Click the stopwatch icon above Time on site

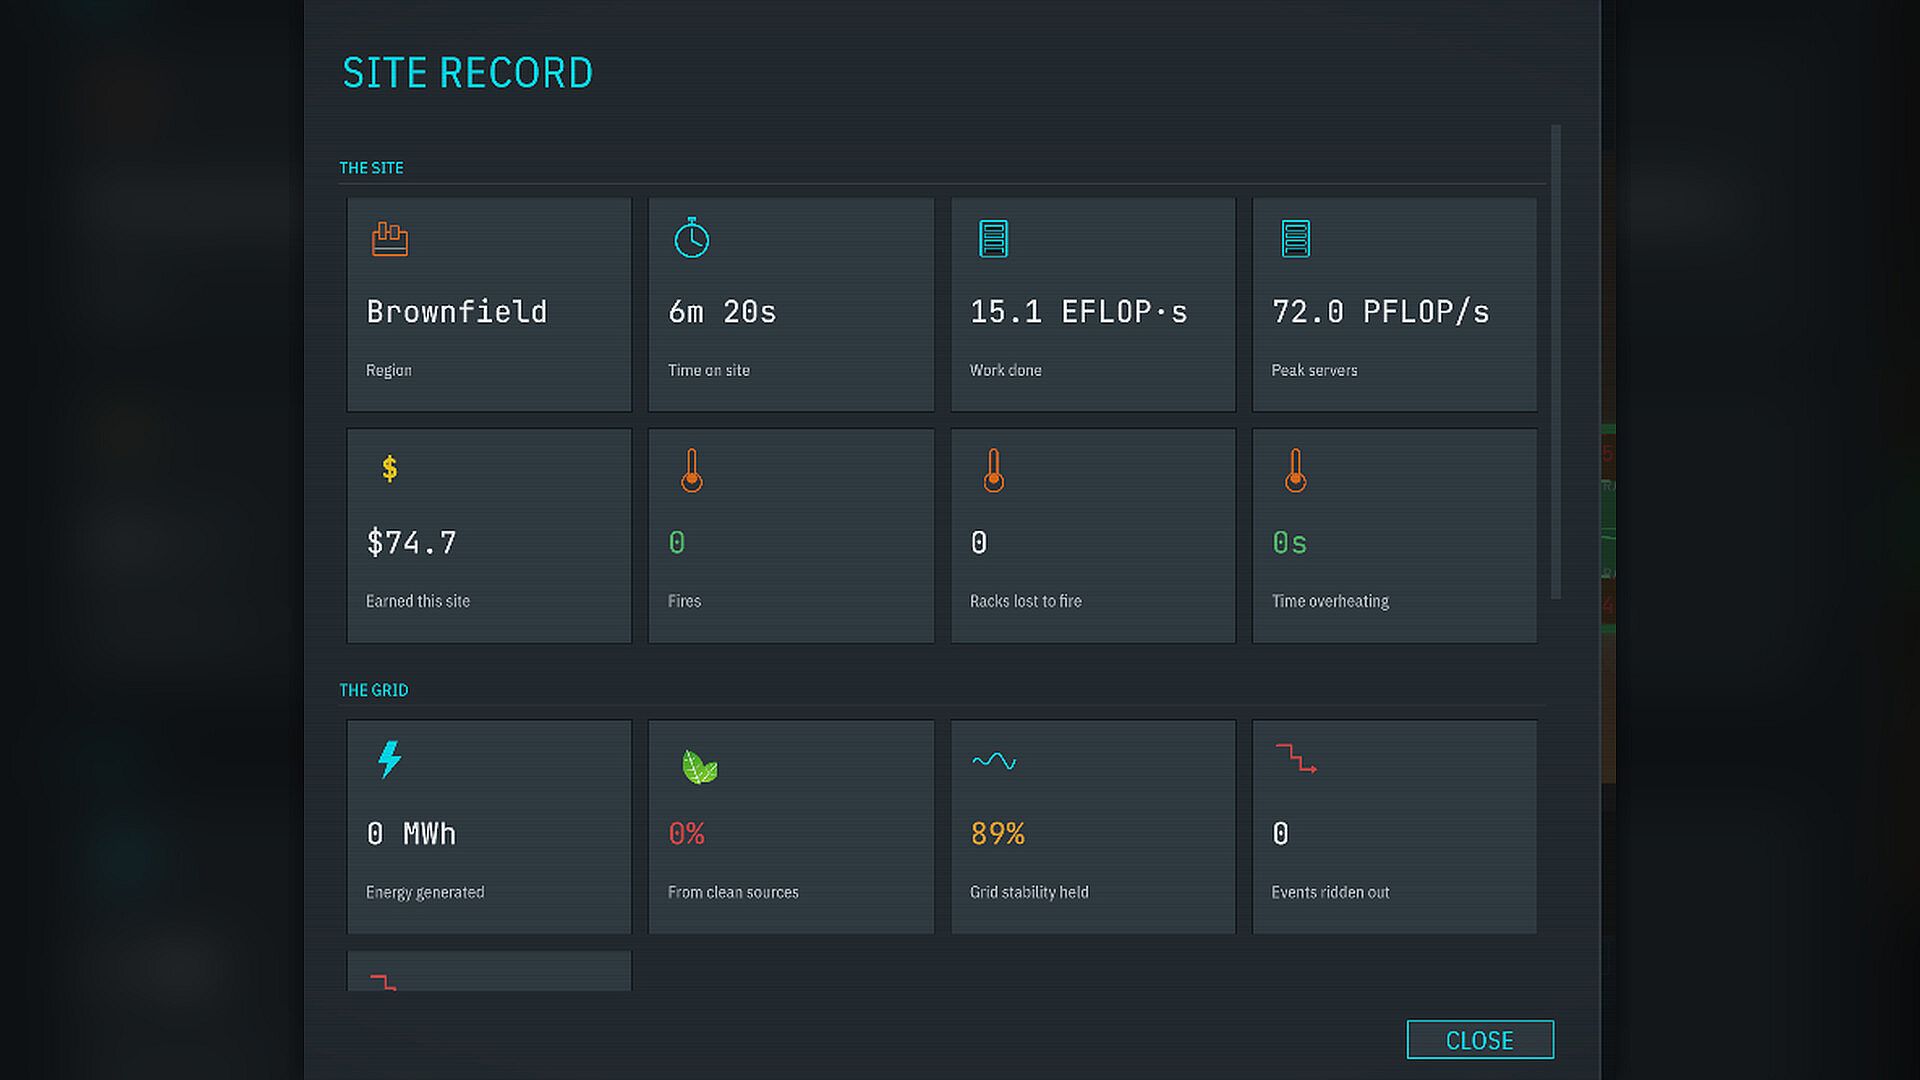(x=691, y=238)
